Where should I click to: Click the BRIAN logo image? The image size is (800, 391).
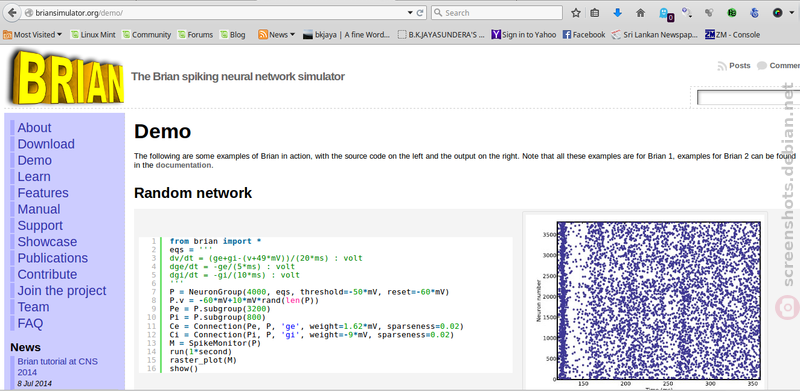pos(66,78)
